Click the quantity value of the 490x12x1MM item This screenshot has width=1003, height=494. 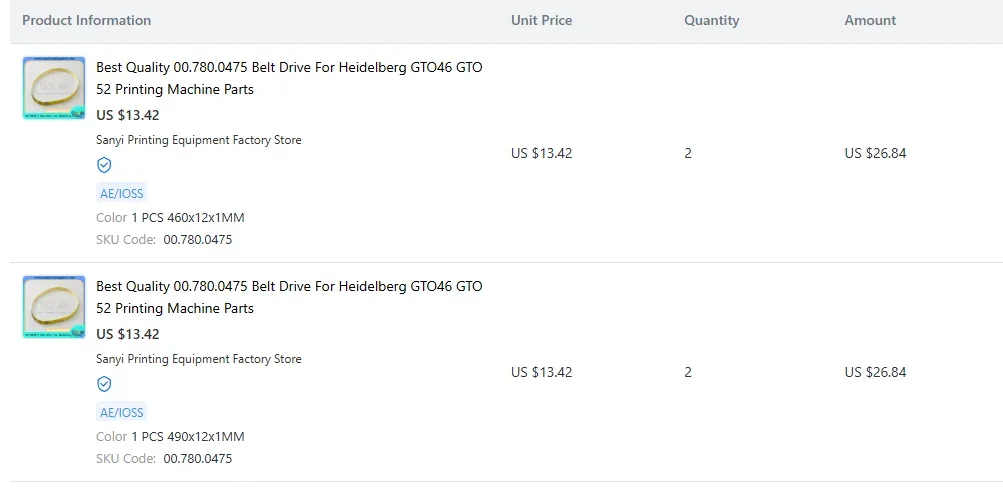coord(688,372)
